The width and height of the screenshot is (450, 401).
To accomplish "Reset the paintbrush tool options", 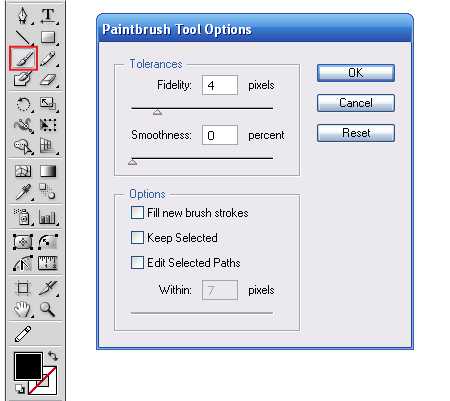I will click(356, 133).
